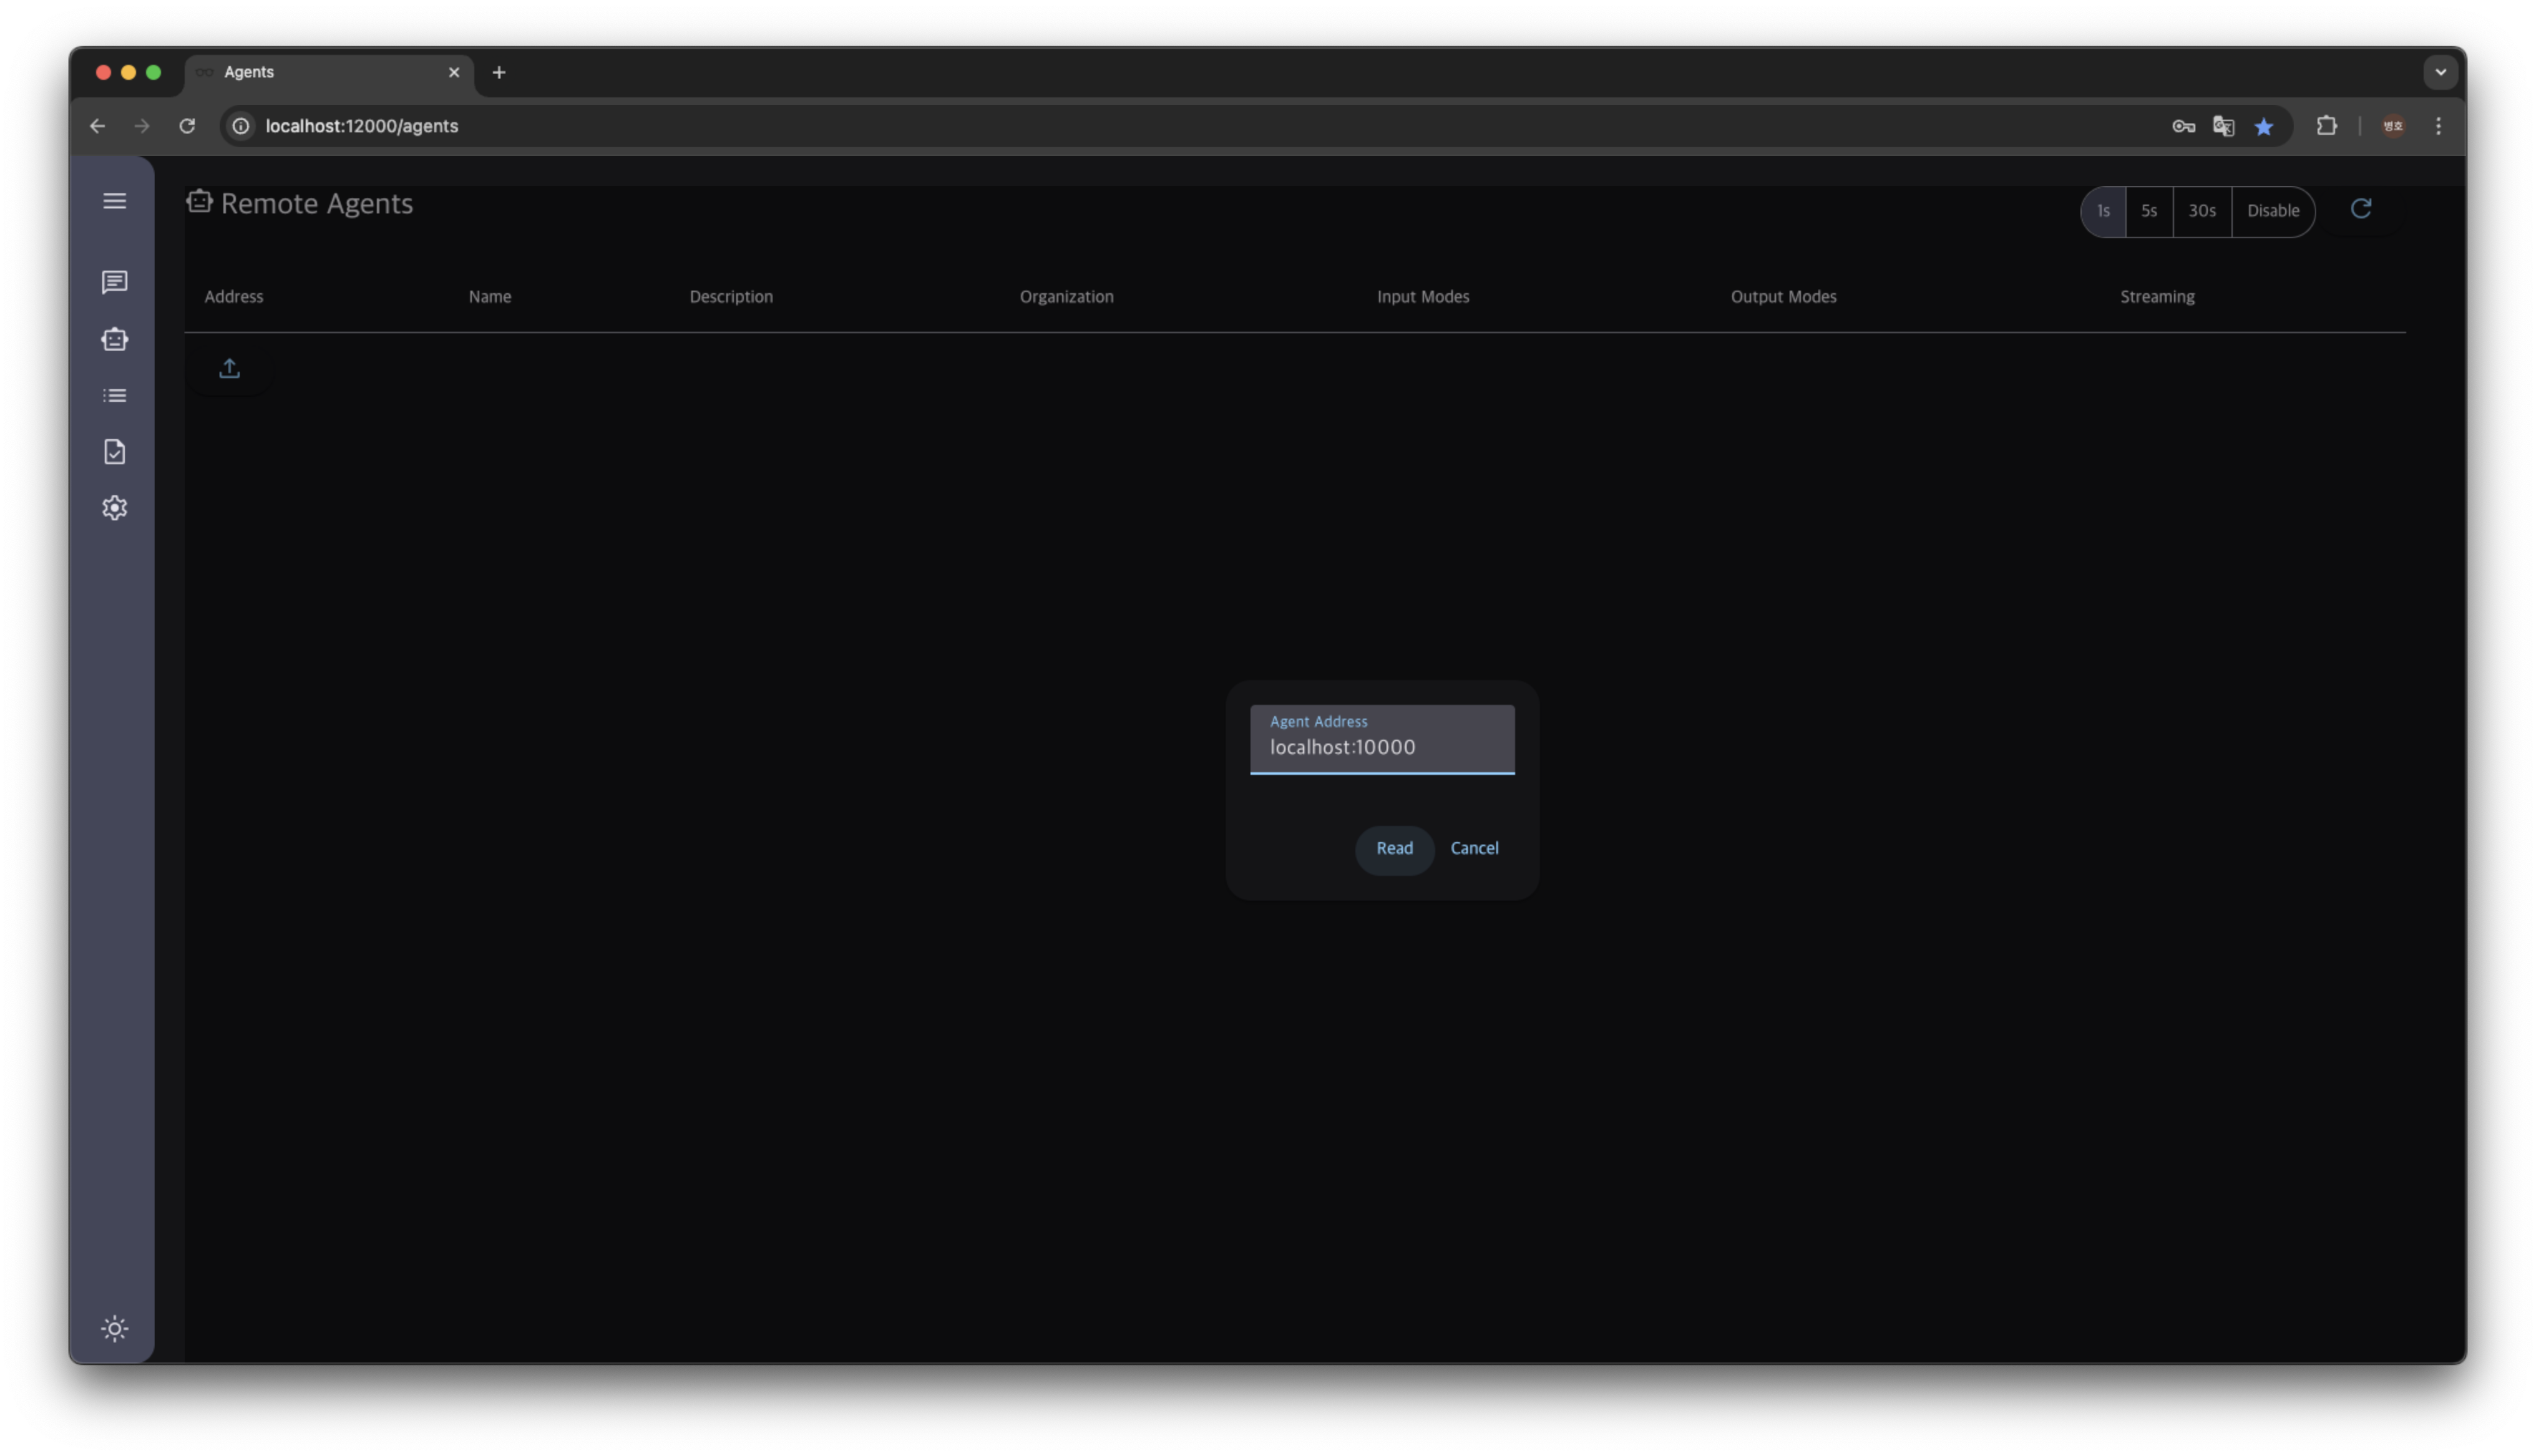Cancel the agent address dialog
2536x1456 pixels.
click(x=1473, y=848)
